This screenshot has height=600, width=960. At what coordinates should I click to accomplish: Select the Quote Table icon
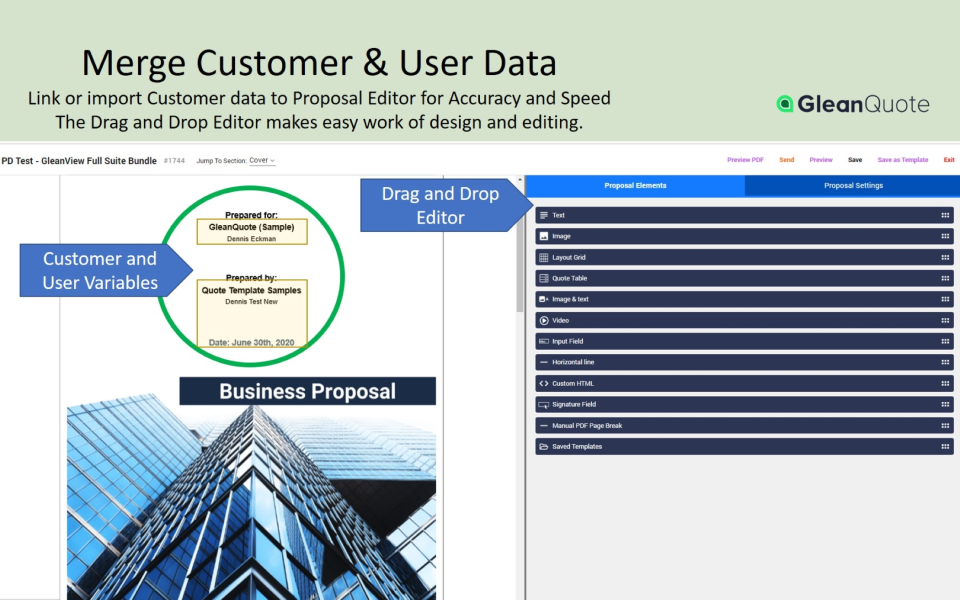click(x=543, y=277)
